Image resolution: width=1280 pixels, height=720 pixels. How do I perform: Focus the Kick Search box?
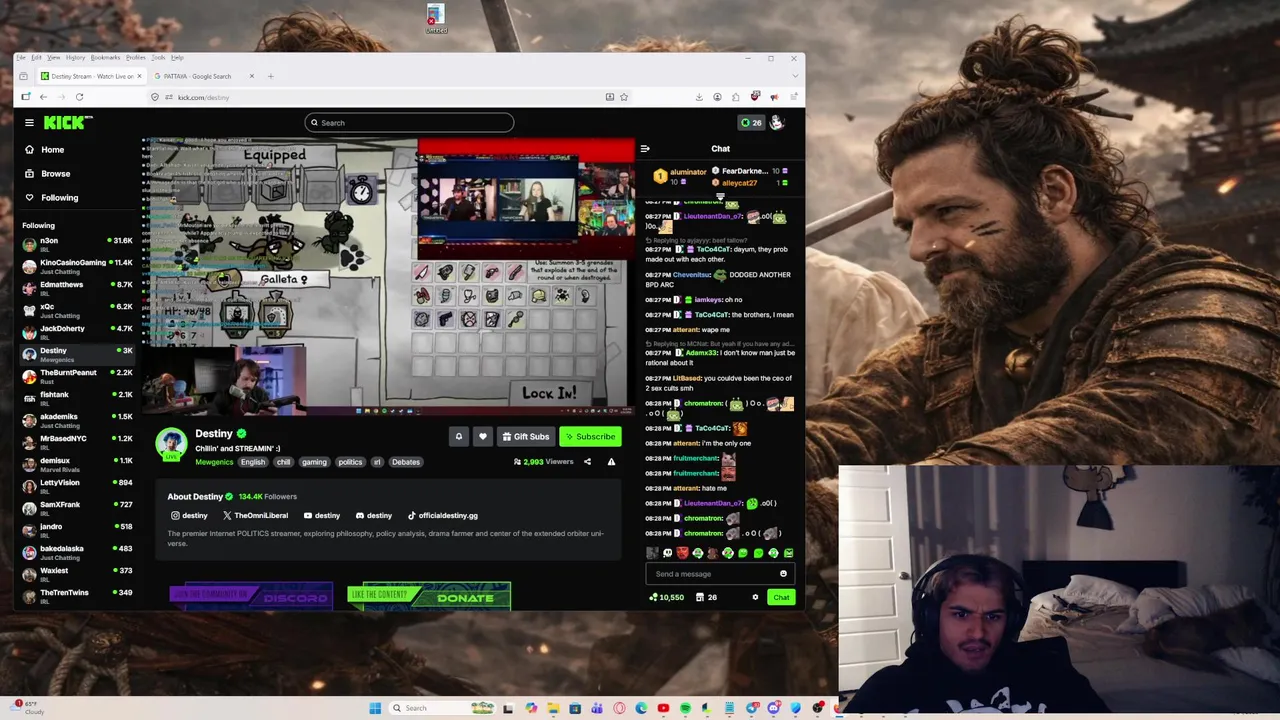point(409,123)
